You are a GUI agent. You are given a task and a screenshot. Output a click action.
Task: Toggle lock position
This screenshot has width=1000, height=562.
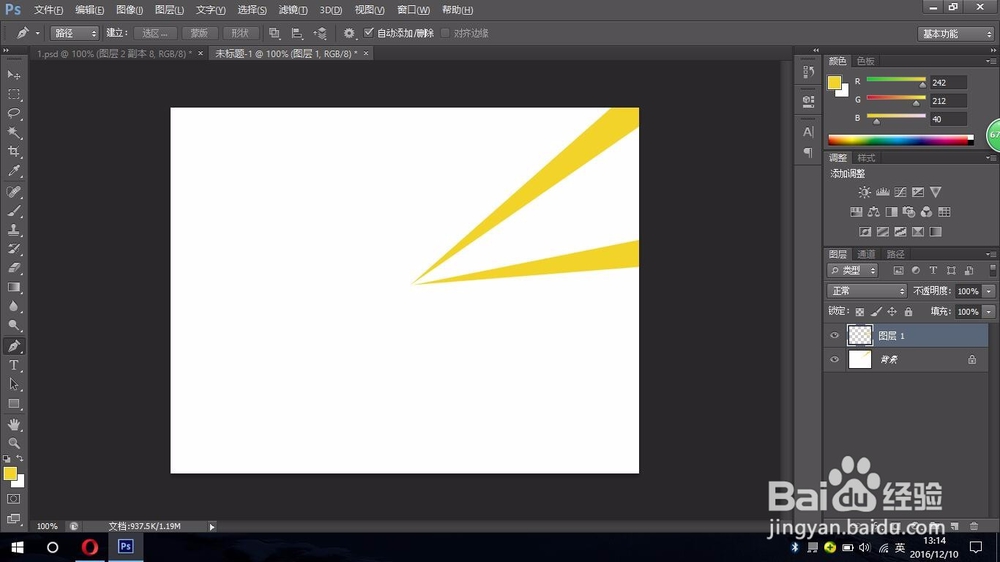(892, 312)
